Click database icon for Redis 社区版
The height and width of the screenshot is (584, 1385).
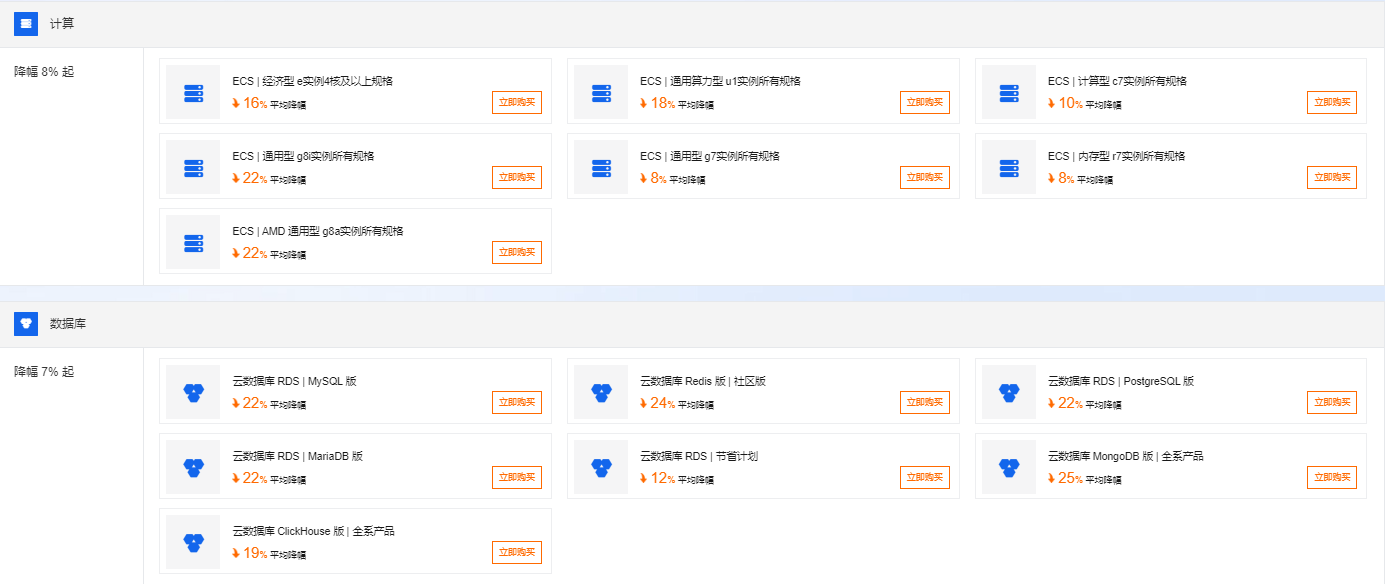pos(601,393)
